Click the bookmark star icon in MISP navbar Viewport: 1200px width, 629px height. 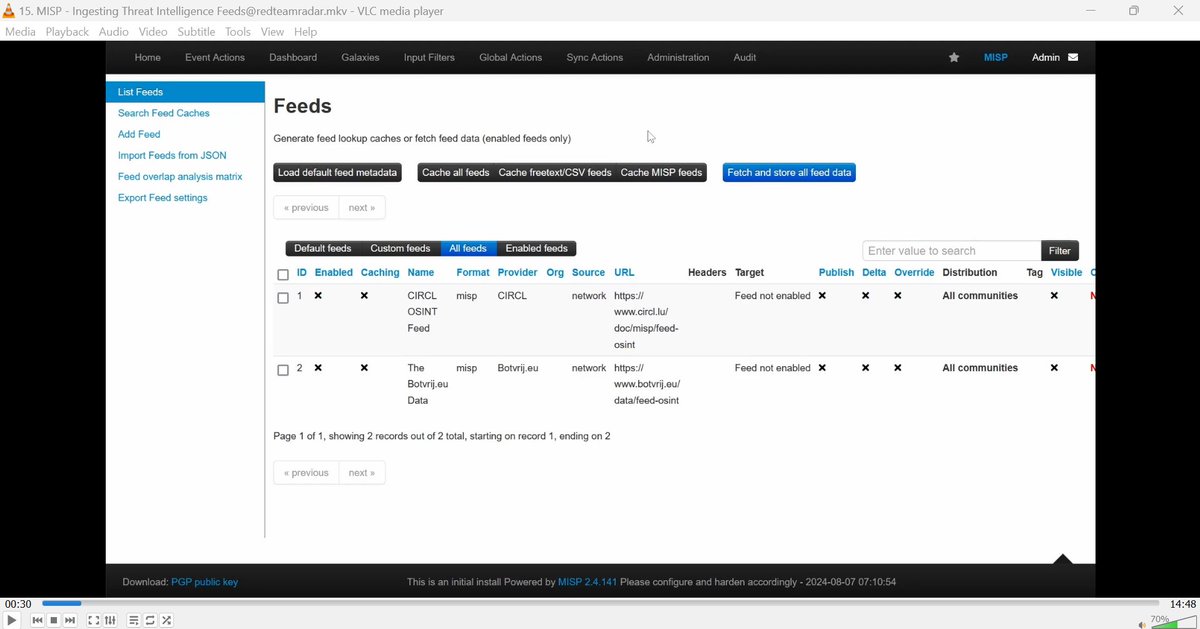tap(954, 58)
